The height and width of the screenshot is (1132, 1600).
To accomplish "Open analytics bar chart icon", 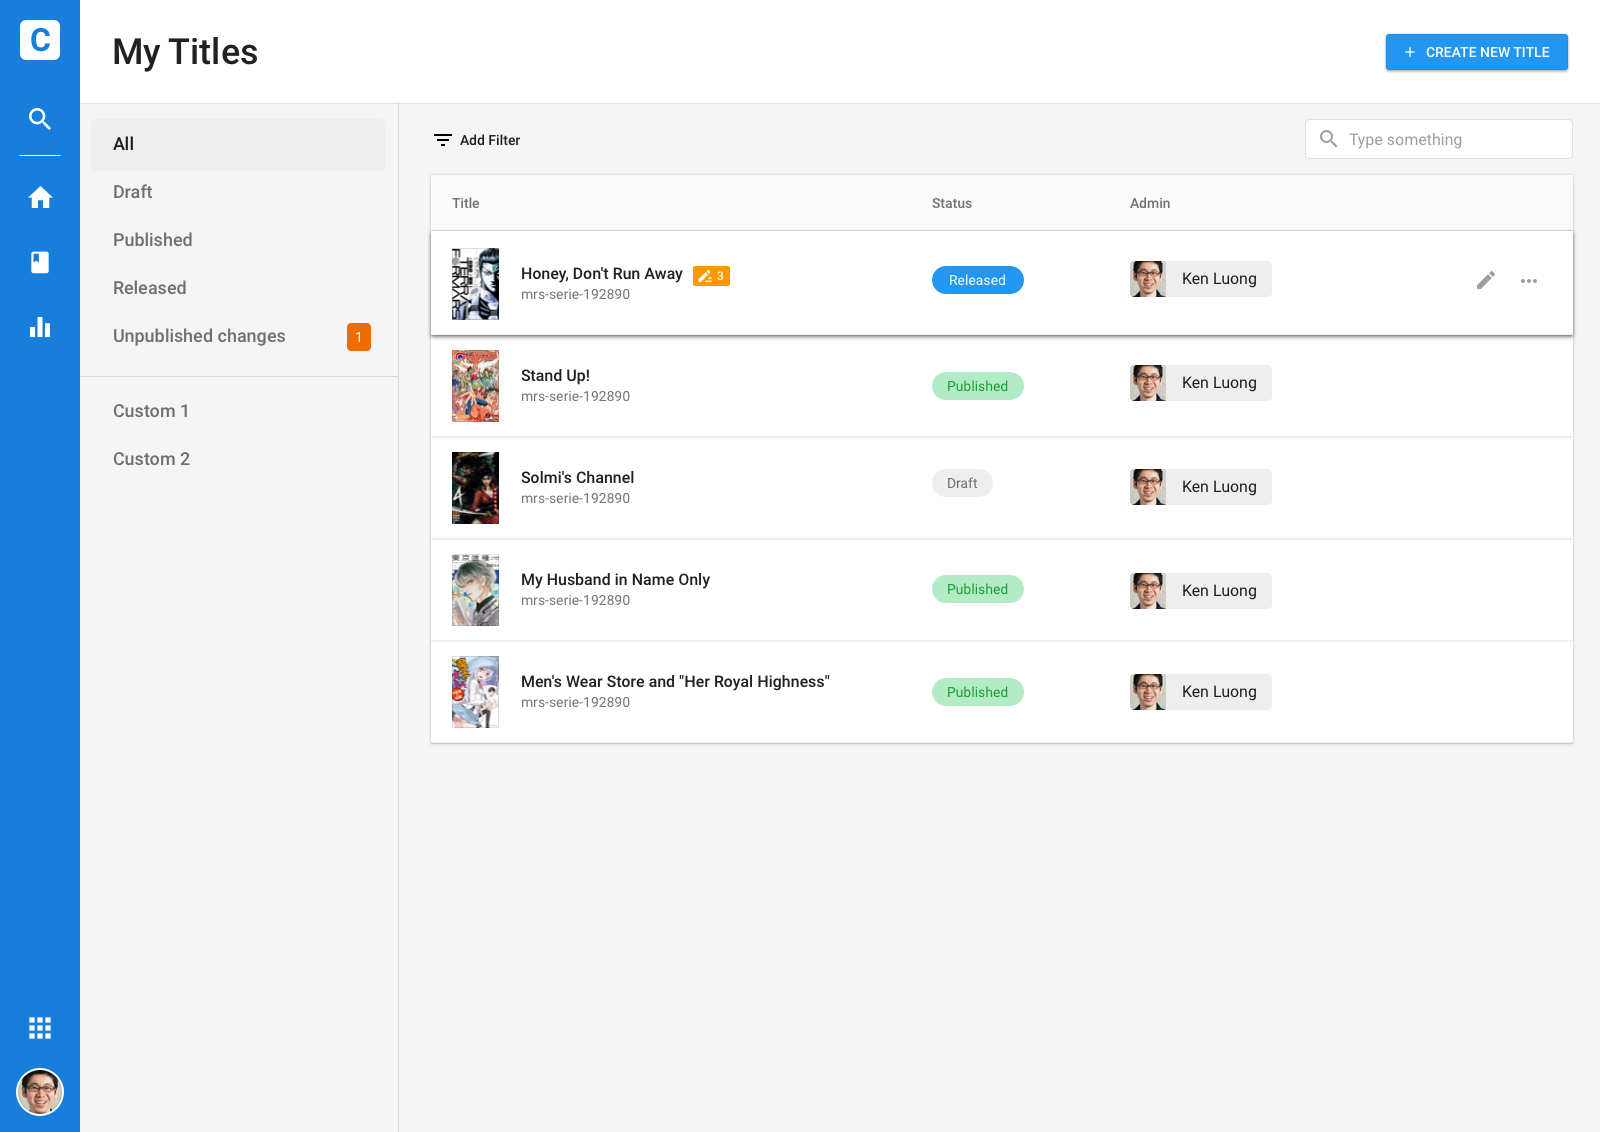I will [40, 327].
